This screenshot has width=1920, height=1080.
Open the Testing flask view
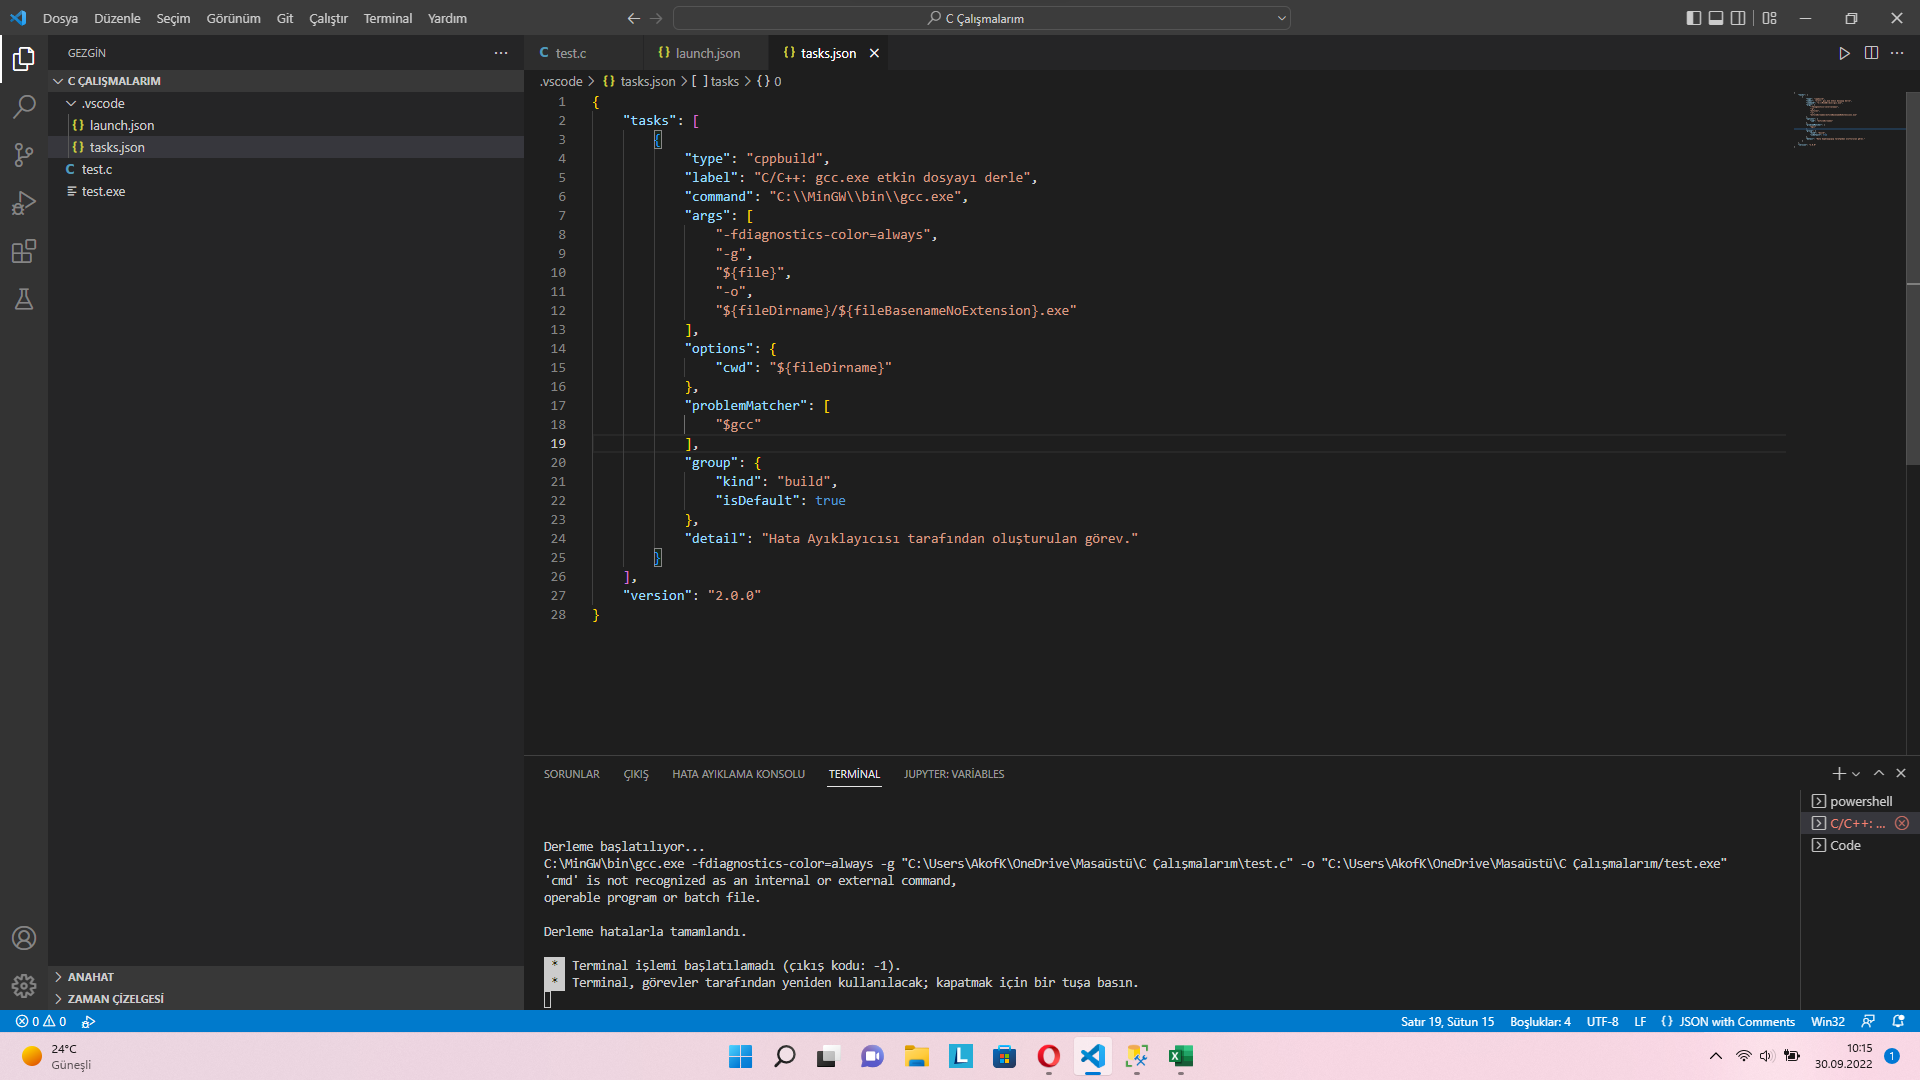tap(24, 299)
